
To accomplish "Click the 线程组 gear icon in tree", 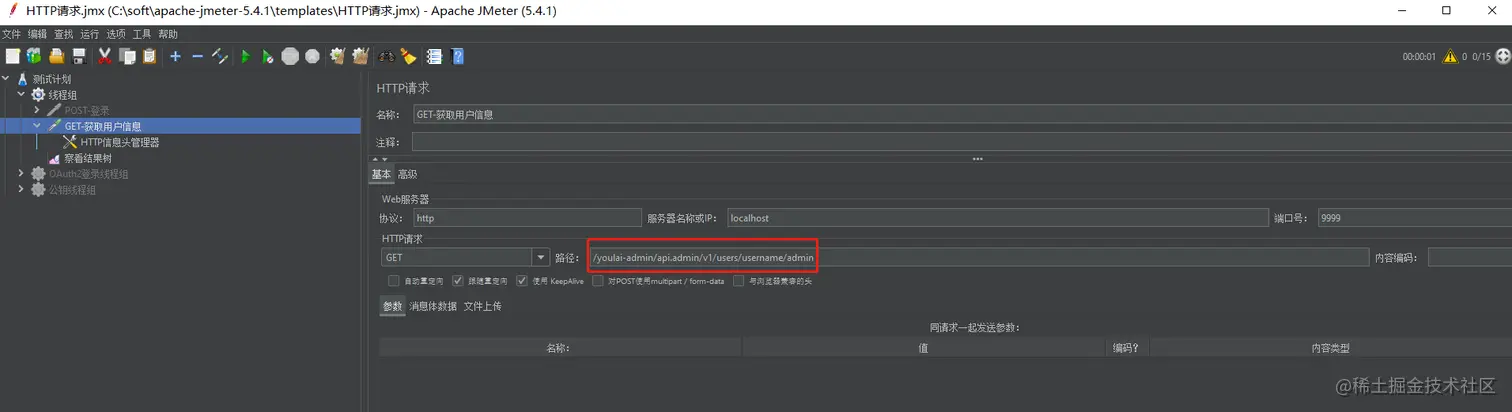I will pos(39,95).
